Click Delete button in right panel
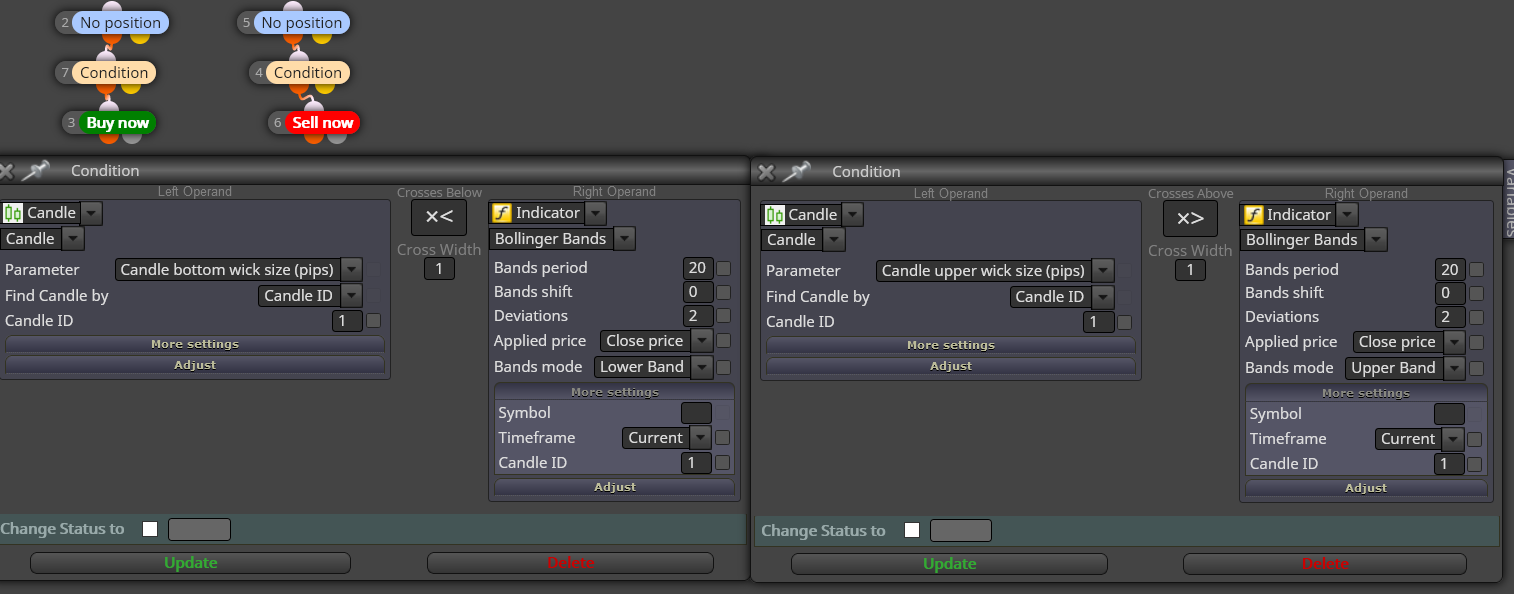Screen dimensions: 1514x594 [1326, 564]
